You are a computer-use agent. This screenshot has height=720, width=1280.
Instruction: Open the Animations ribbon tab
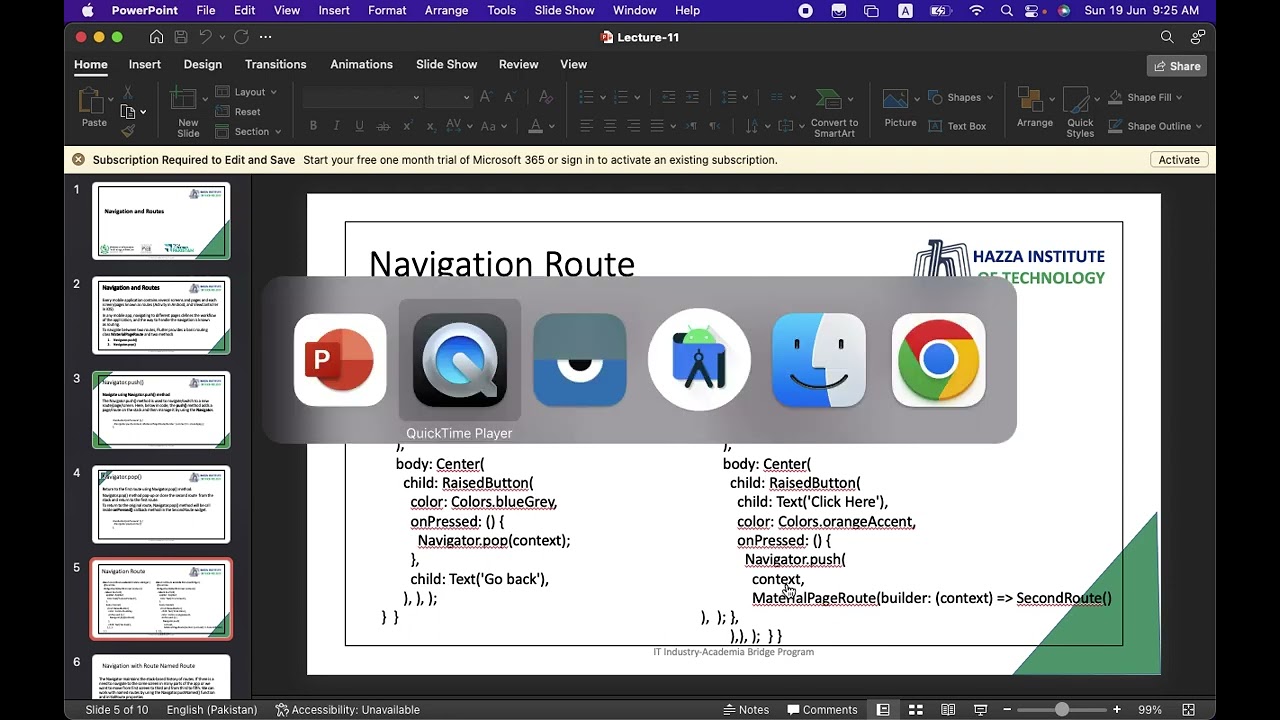coord(362,64)
